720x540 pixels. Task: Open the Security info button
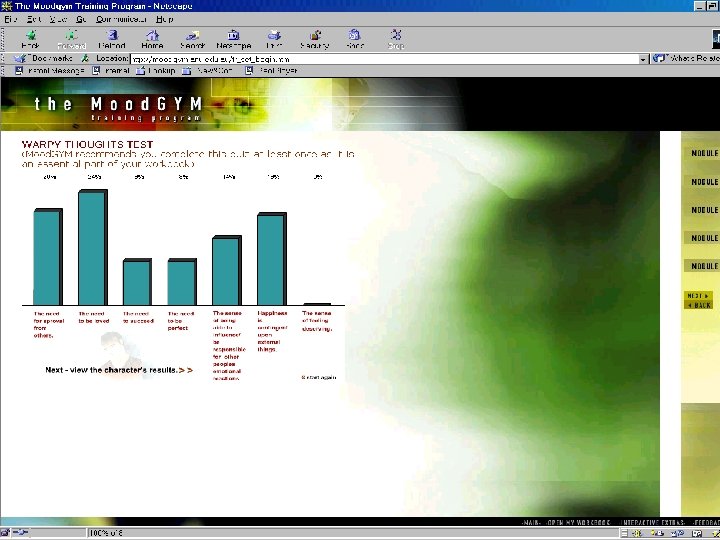click(x=315, y=40)
